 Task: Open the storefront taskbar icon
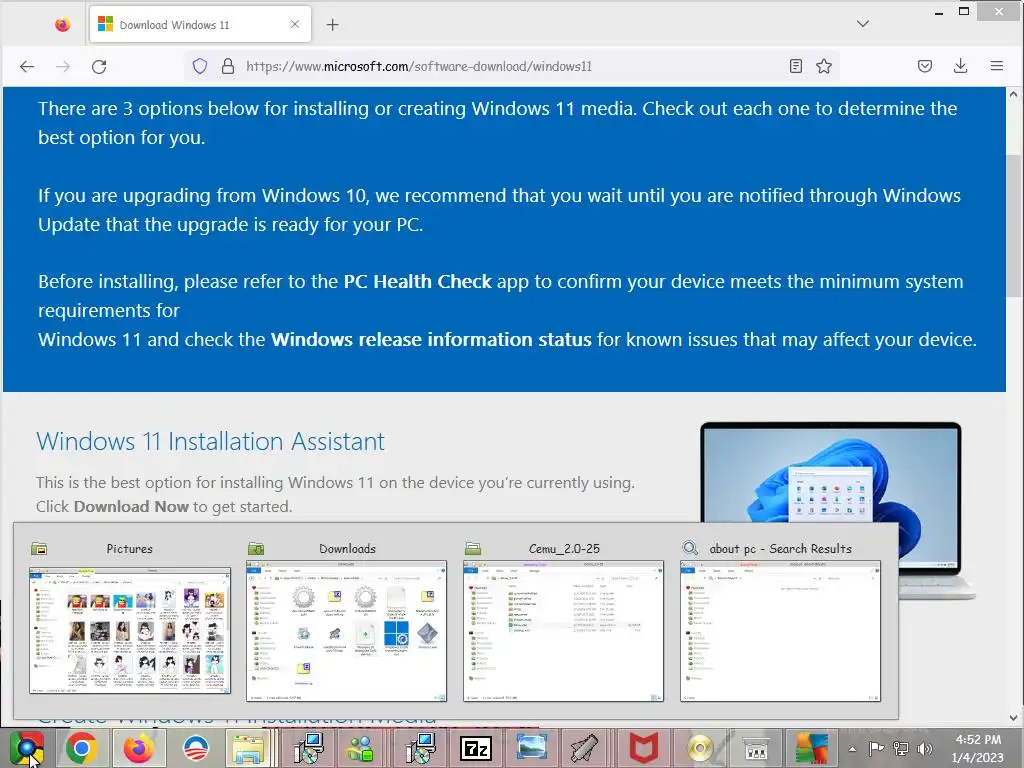(x=756, y=748)
